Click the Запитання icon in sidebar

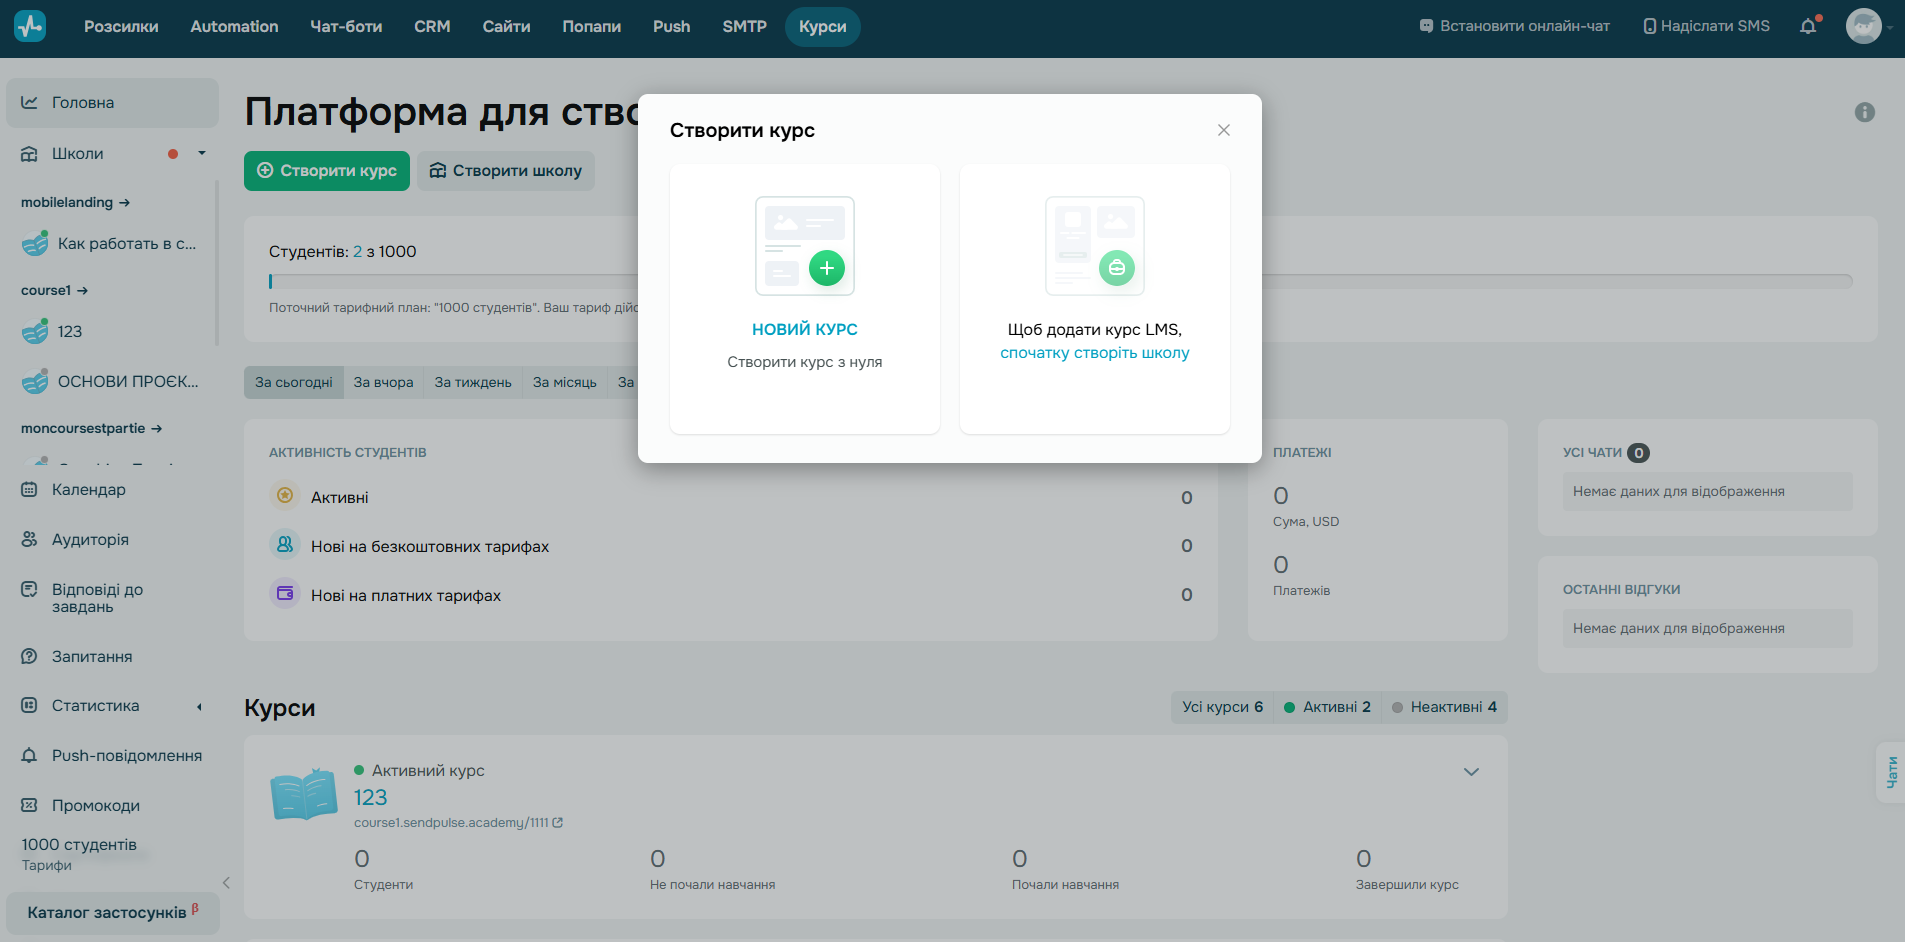pyautogui.click(x=30, y=656)
